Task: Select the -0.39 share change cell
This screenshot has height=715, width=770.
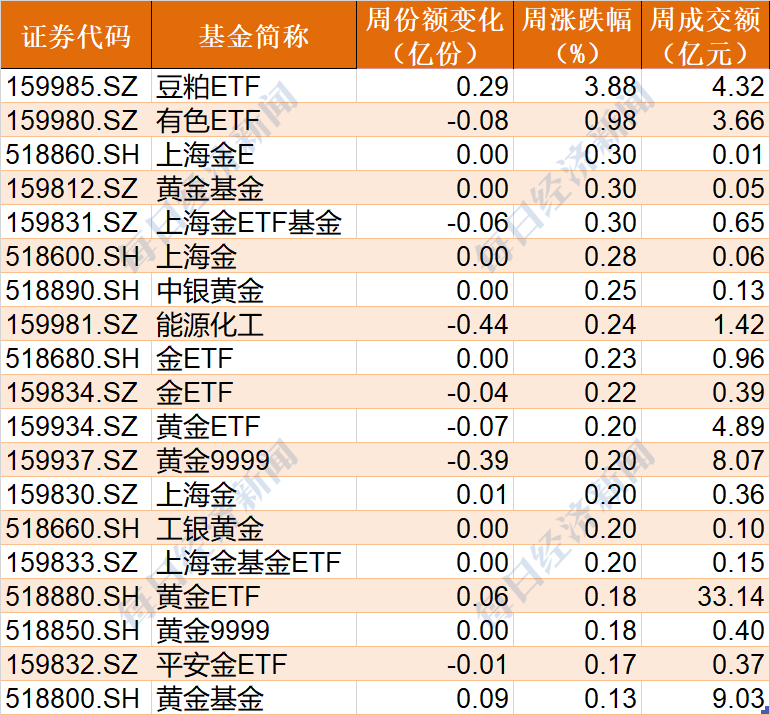Action: pos(435,460)
